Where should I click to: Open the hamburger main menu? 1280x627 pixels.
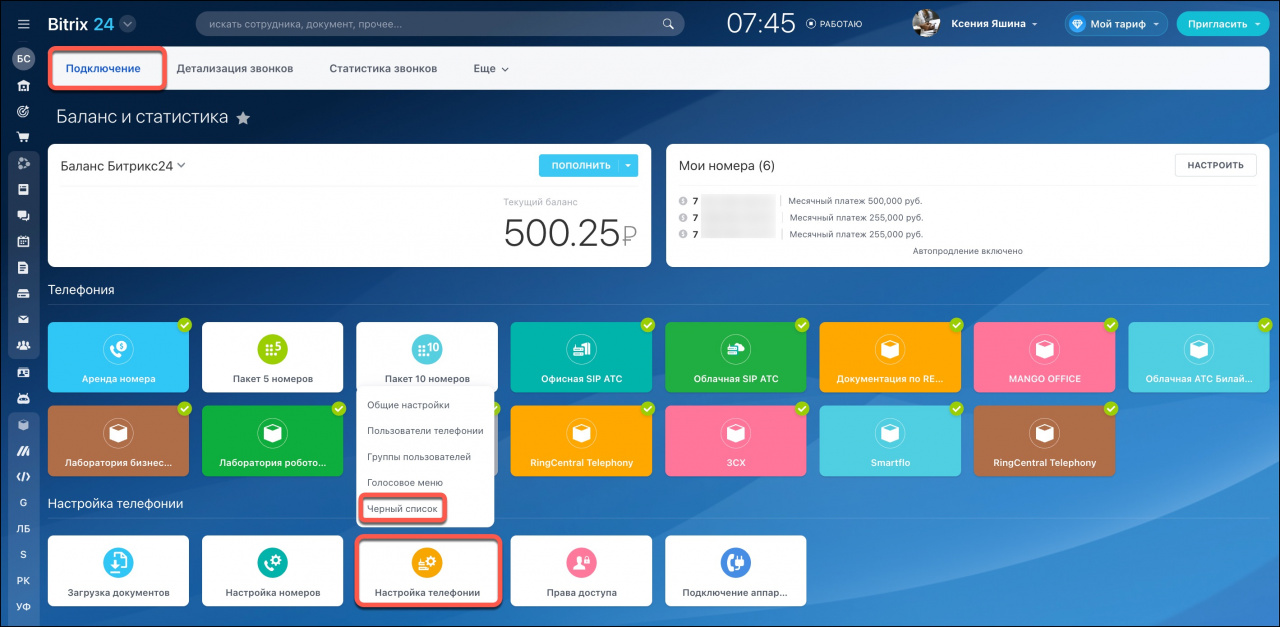coord(24,24)
